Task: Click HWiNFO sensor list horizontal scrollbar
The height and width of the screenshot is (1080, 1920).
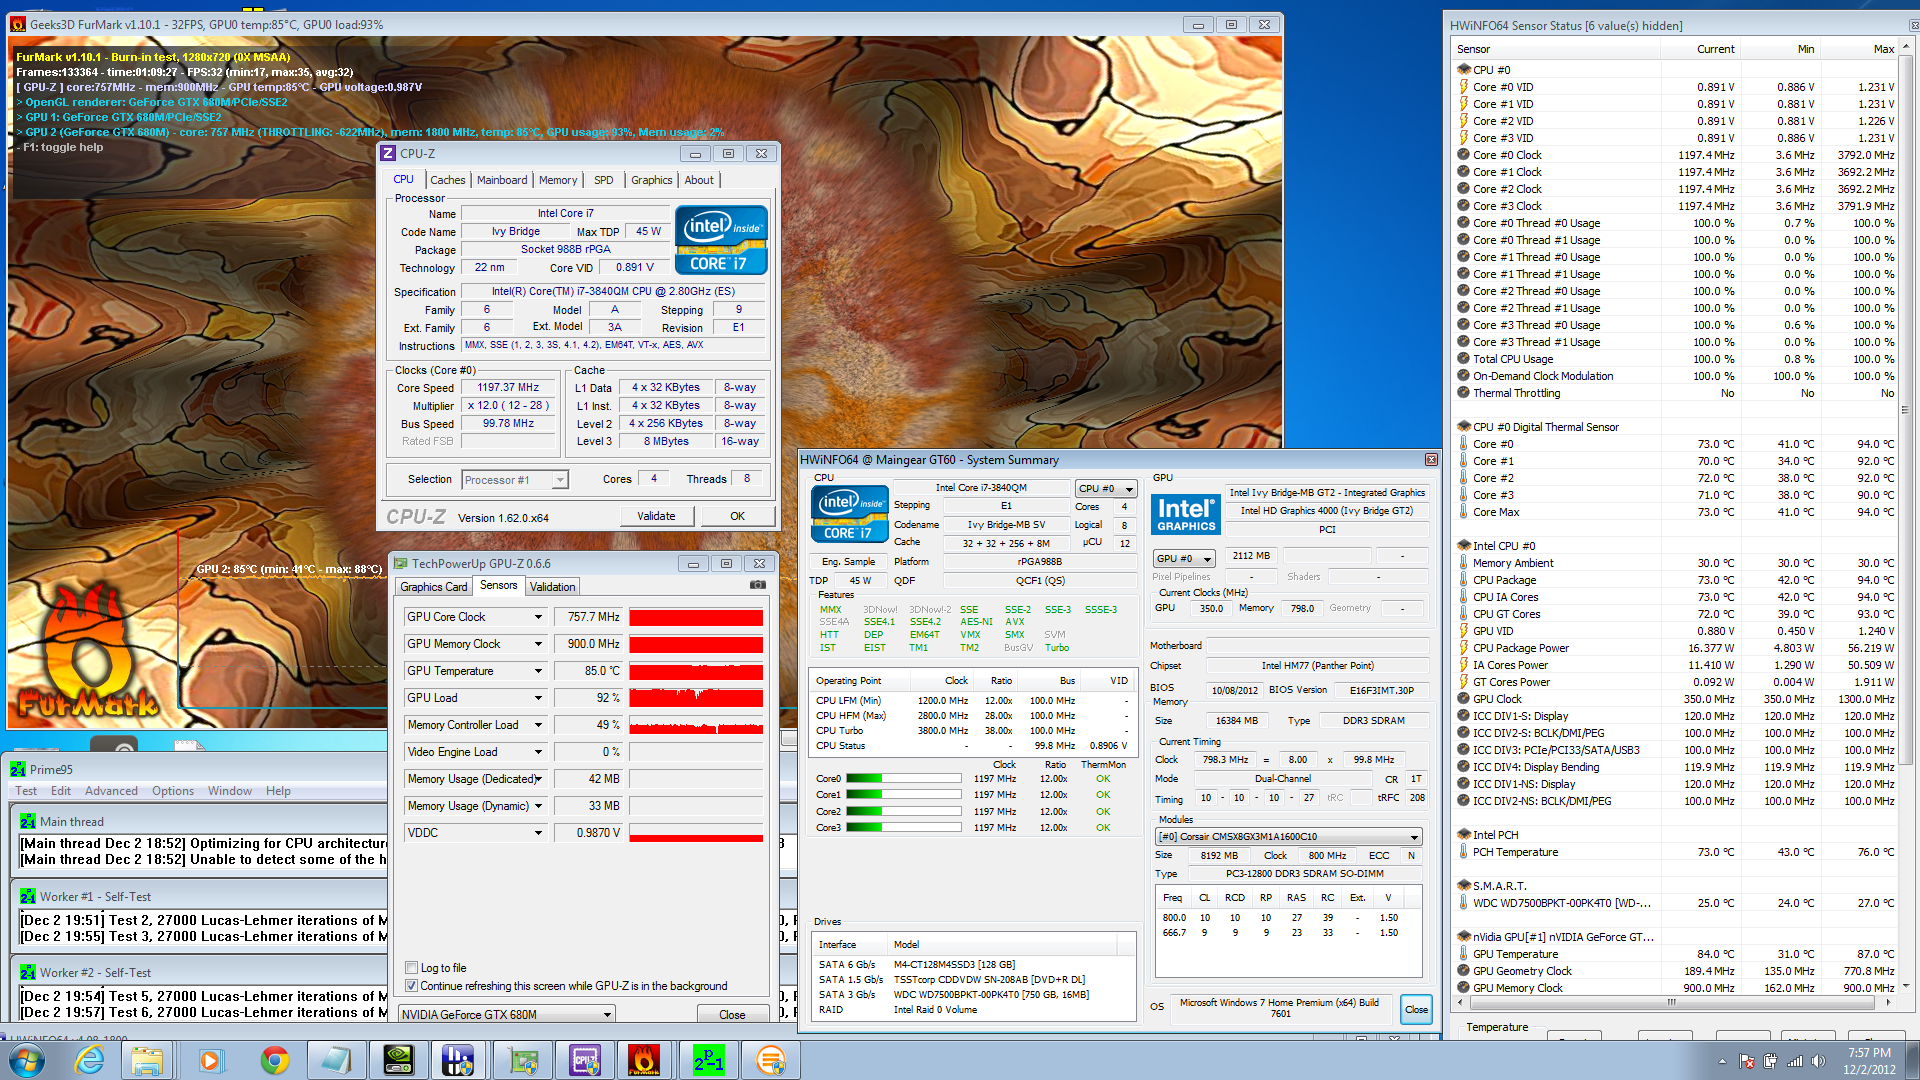Action: pyautogui.click(x=1674, y=1002)
